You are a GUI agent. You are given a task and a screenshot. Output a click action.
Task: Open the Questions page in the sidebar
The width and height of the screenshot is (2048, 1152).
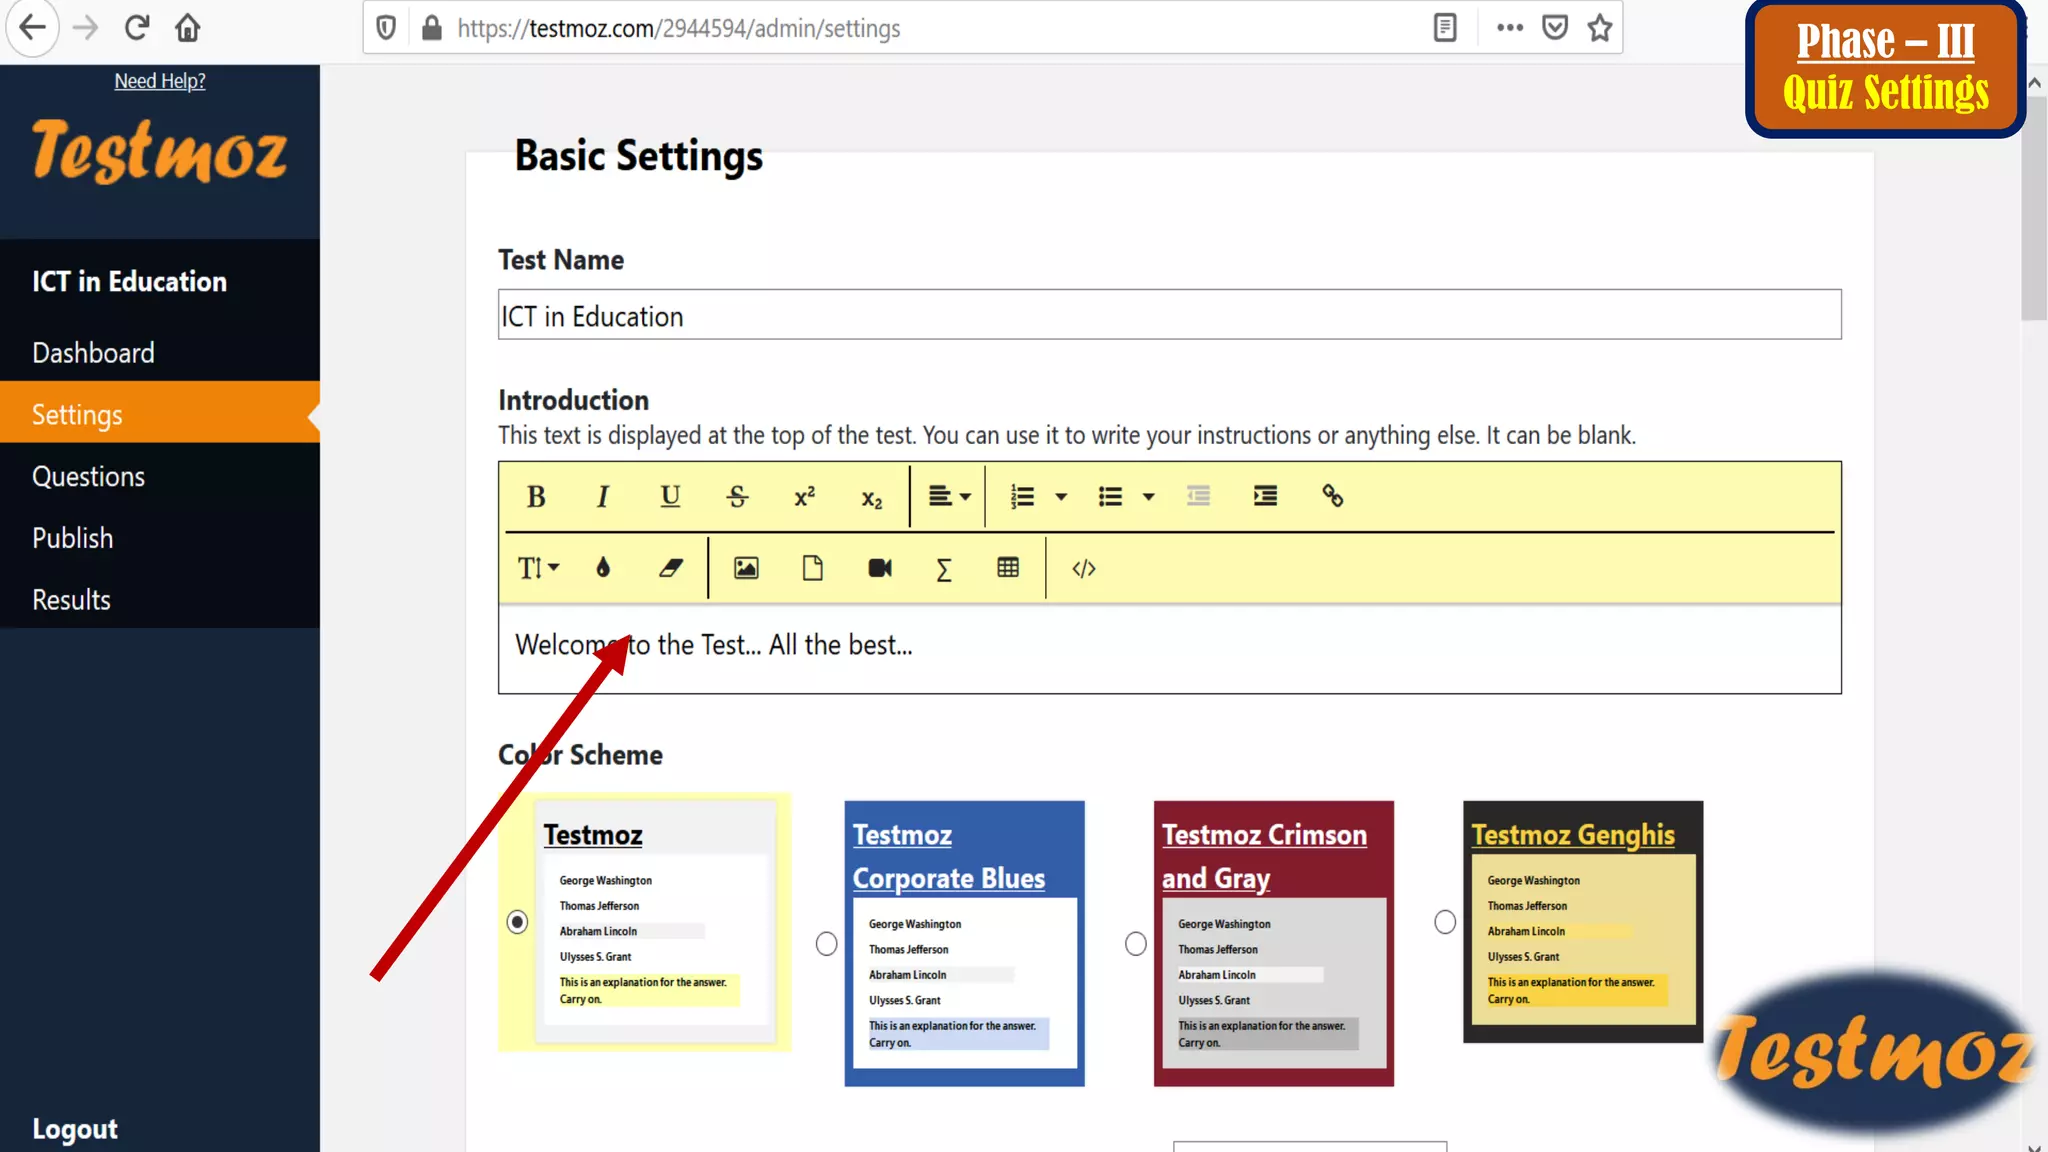(88, 476)
